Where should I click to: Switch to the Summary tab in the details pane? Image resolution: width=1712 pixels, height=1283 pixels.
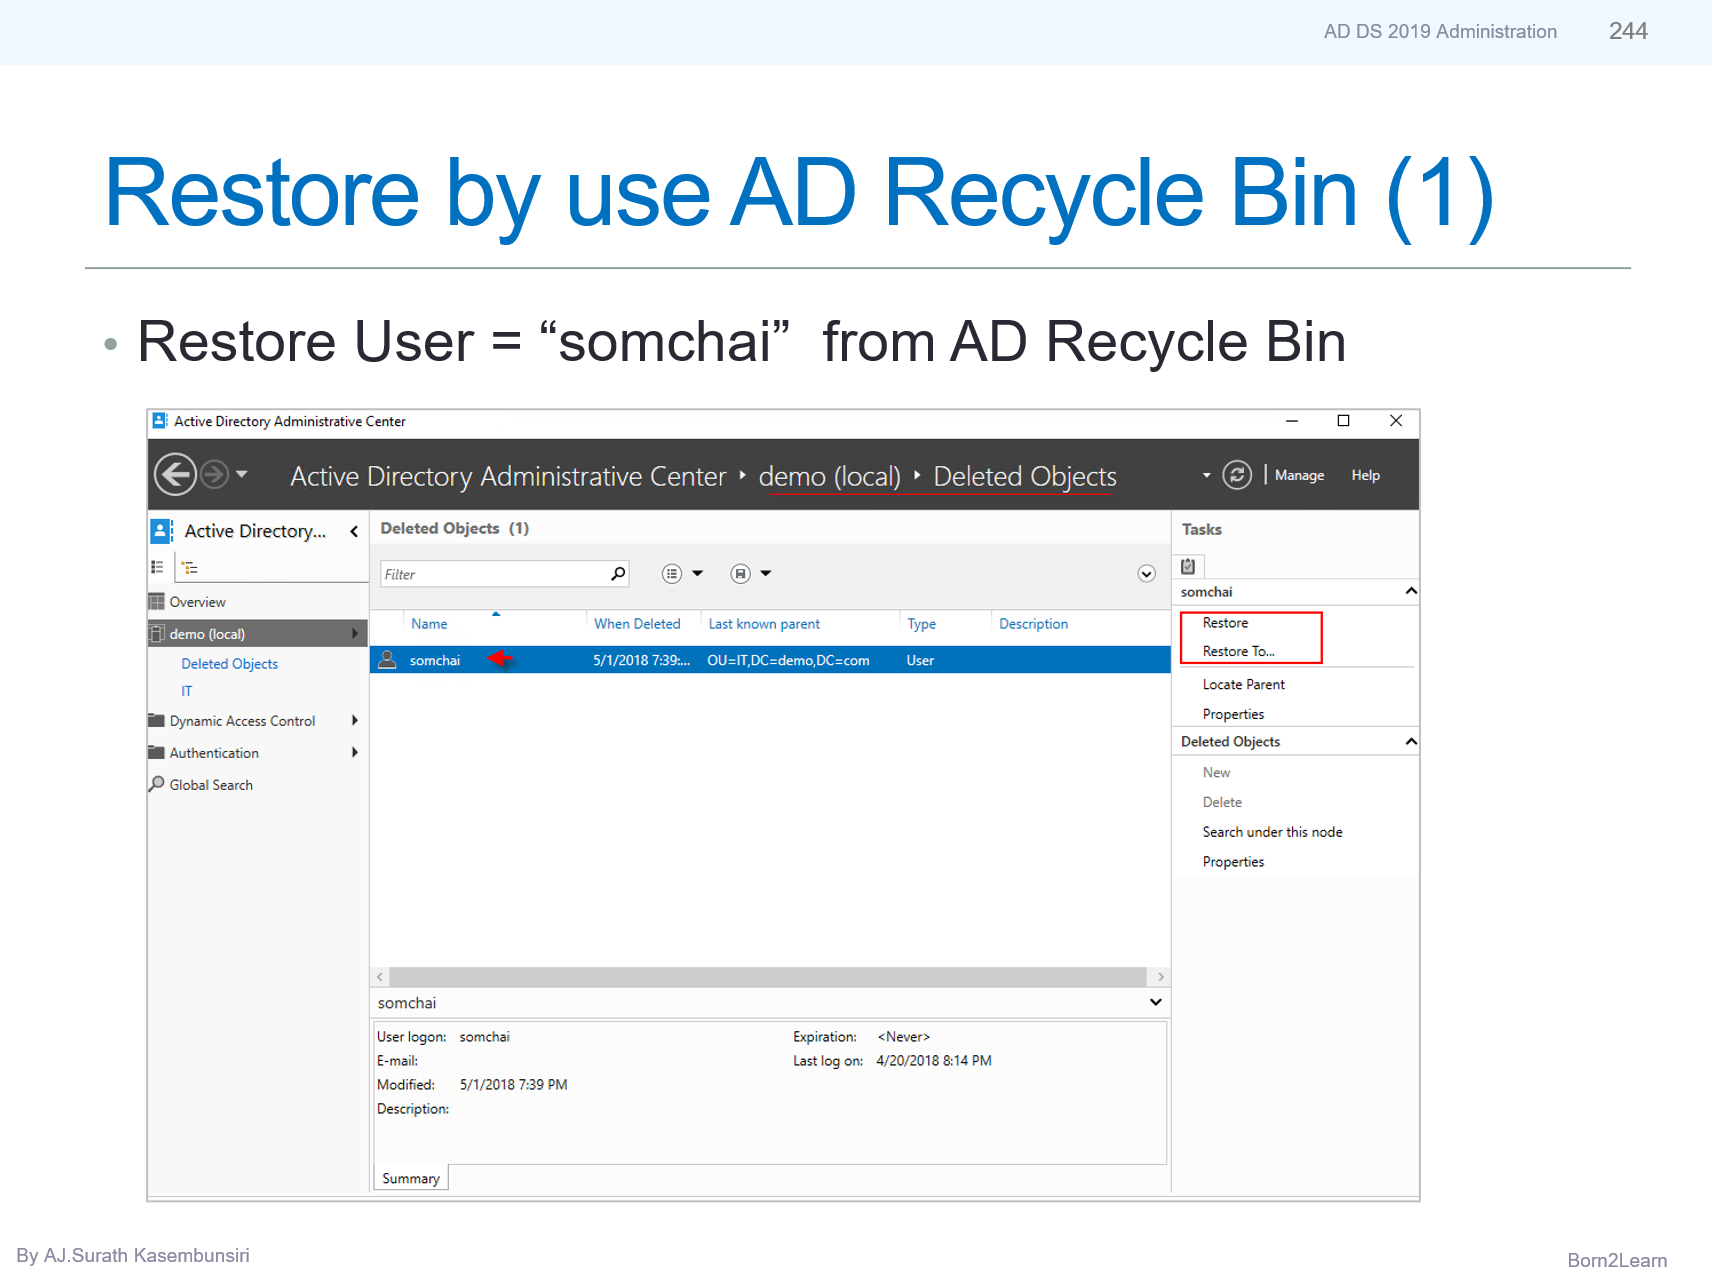[410, 1178]
